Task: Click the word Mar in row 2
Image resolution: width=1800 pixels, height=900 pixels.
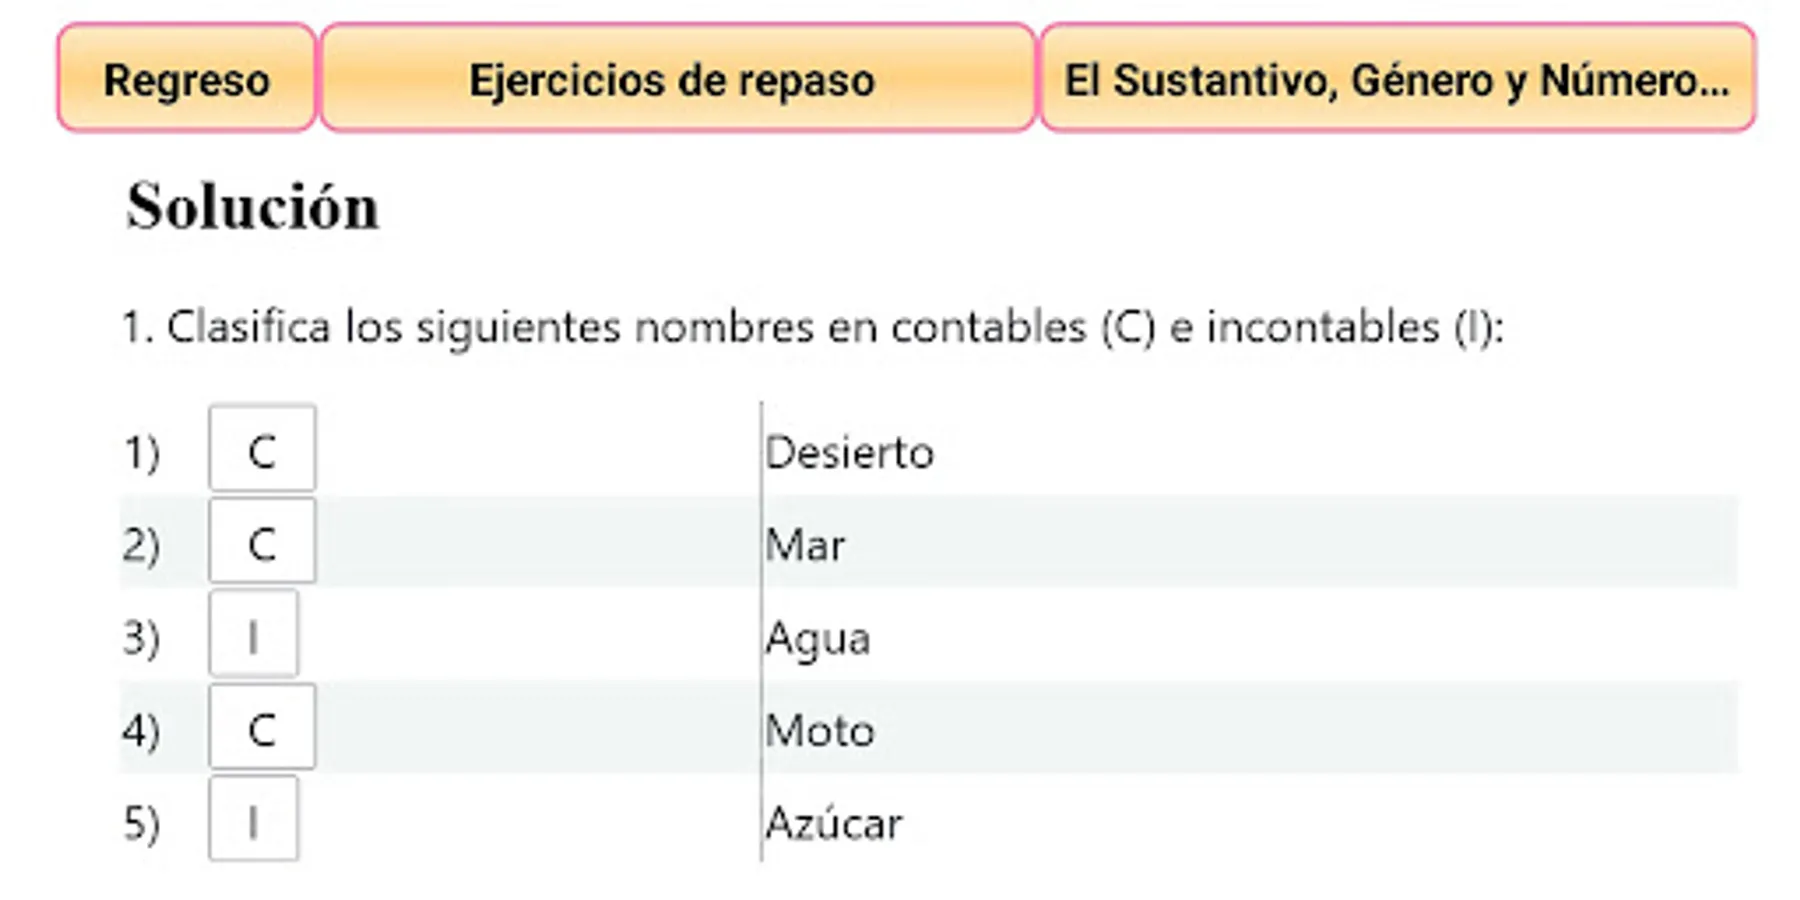Action: (x=805, y=546)
